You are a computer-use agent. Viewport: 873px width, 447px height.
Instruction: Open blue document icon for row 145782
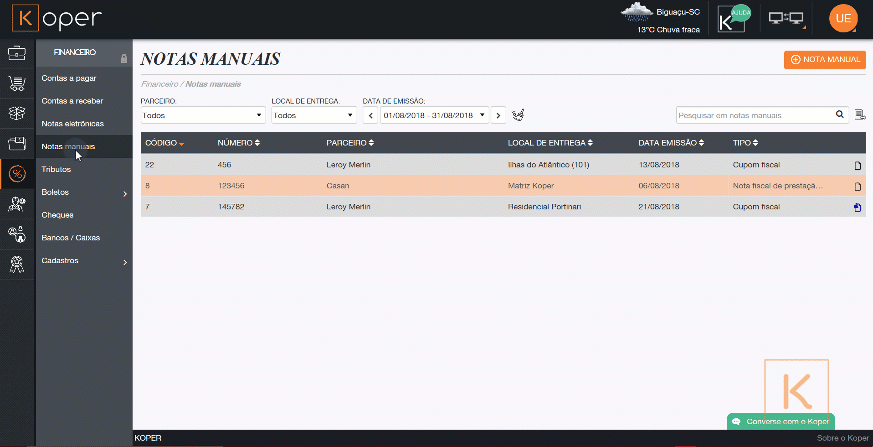(857, 208)
